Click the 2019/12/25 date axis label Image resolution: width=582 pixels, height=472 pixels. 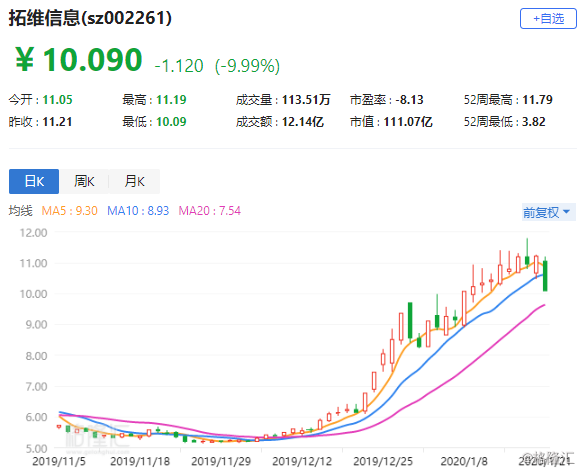[383, 461]
